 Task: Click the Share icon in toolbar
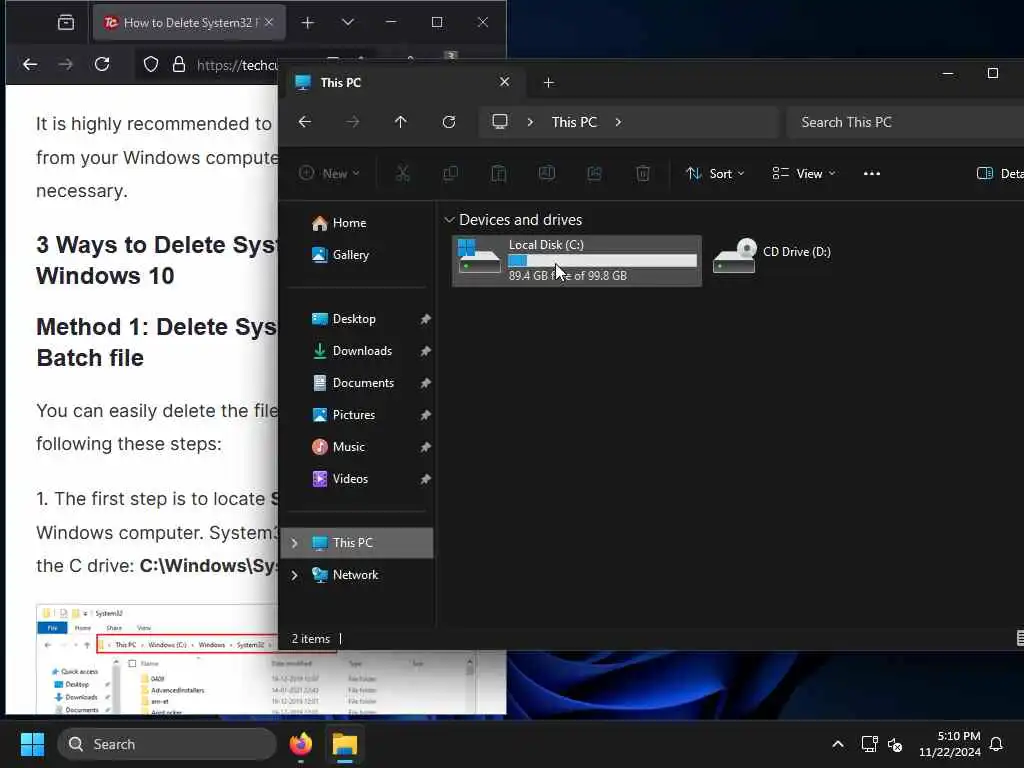click(x=594, y=173)
